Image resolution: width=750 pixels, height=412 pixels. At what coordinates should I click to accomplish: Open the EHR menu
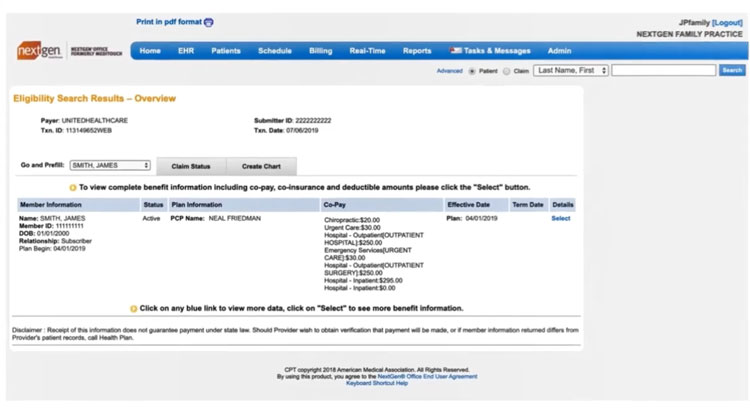[186, 51]
